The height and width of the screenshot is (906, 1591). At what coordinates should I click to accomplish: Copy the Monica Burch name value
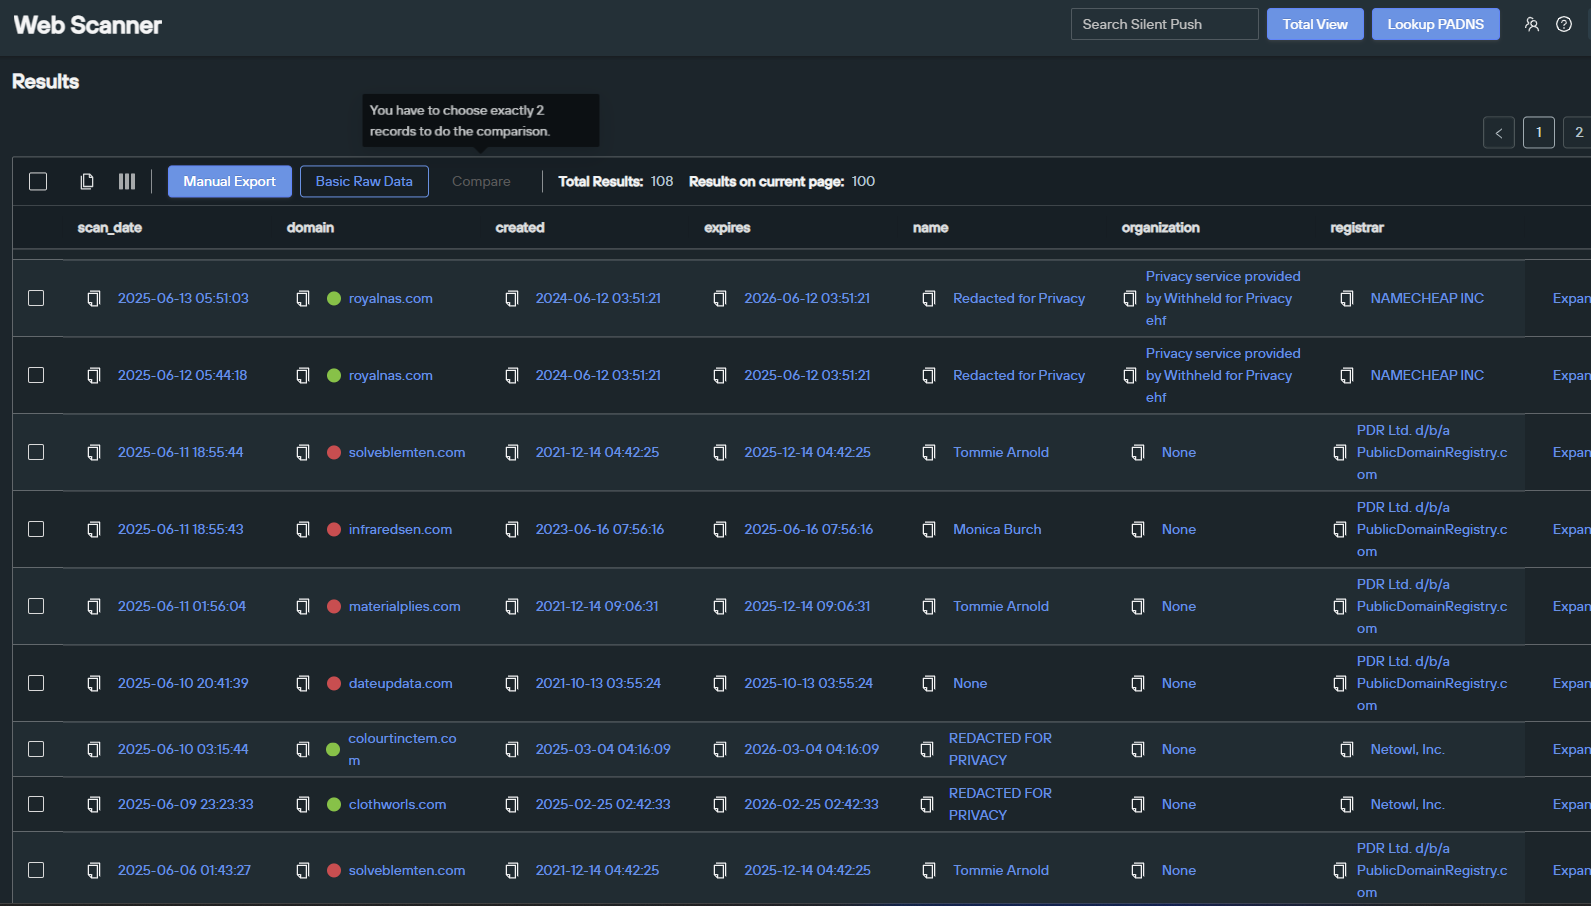pyautogui.click(x=929, y=530)
